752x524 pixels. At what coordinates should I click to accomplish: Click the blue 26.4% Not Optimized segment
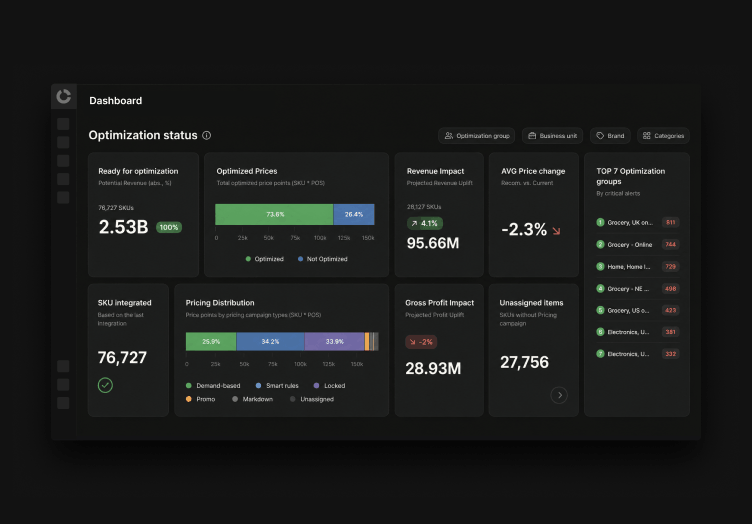[354, 214]
